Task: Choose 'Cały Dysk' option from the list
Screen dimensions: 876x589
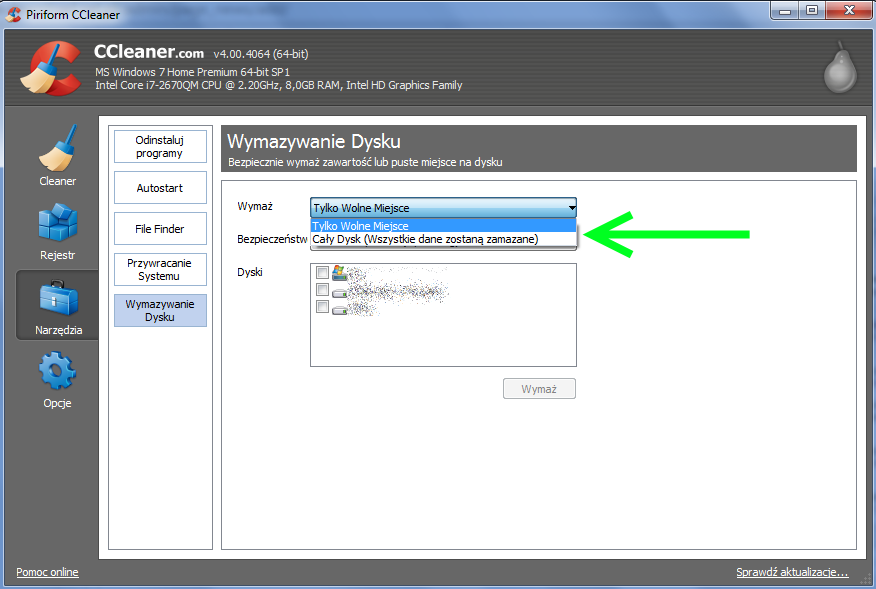Action: (x=443, y=239)
